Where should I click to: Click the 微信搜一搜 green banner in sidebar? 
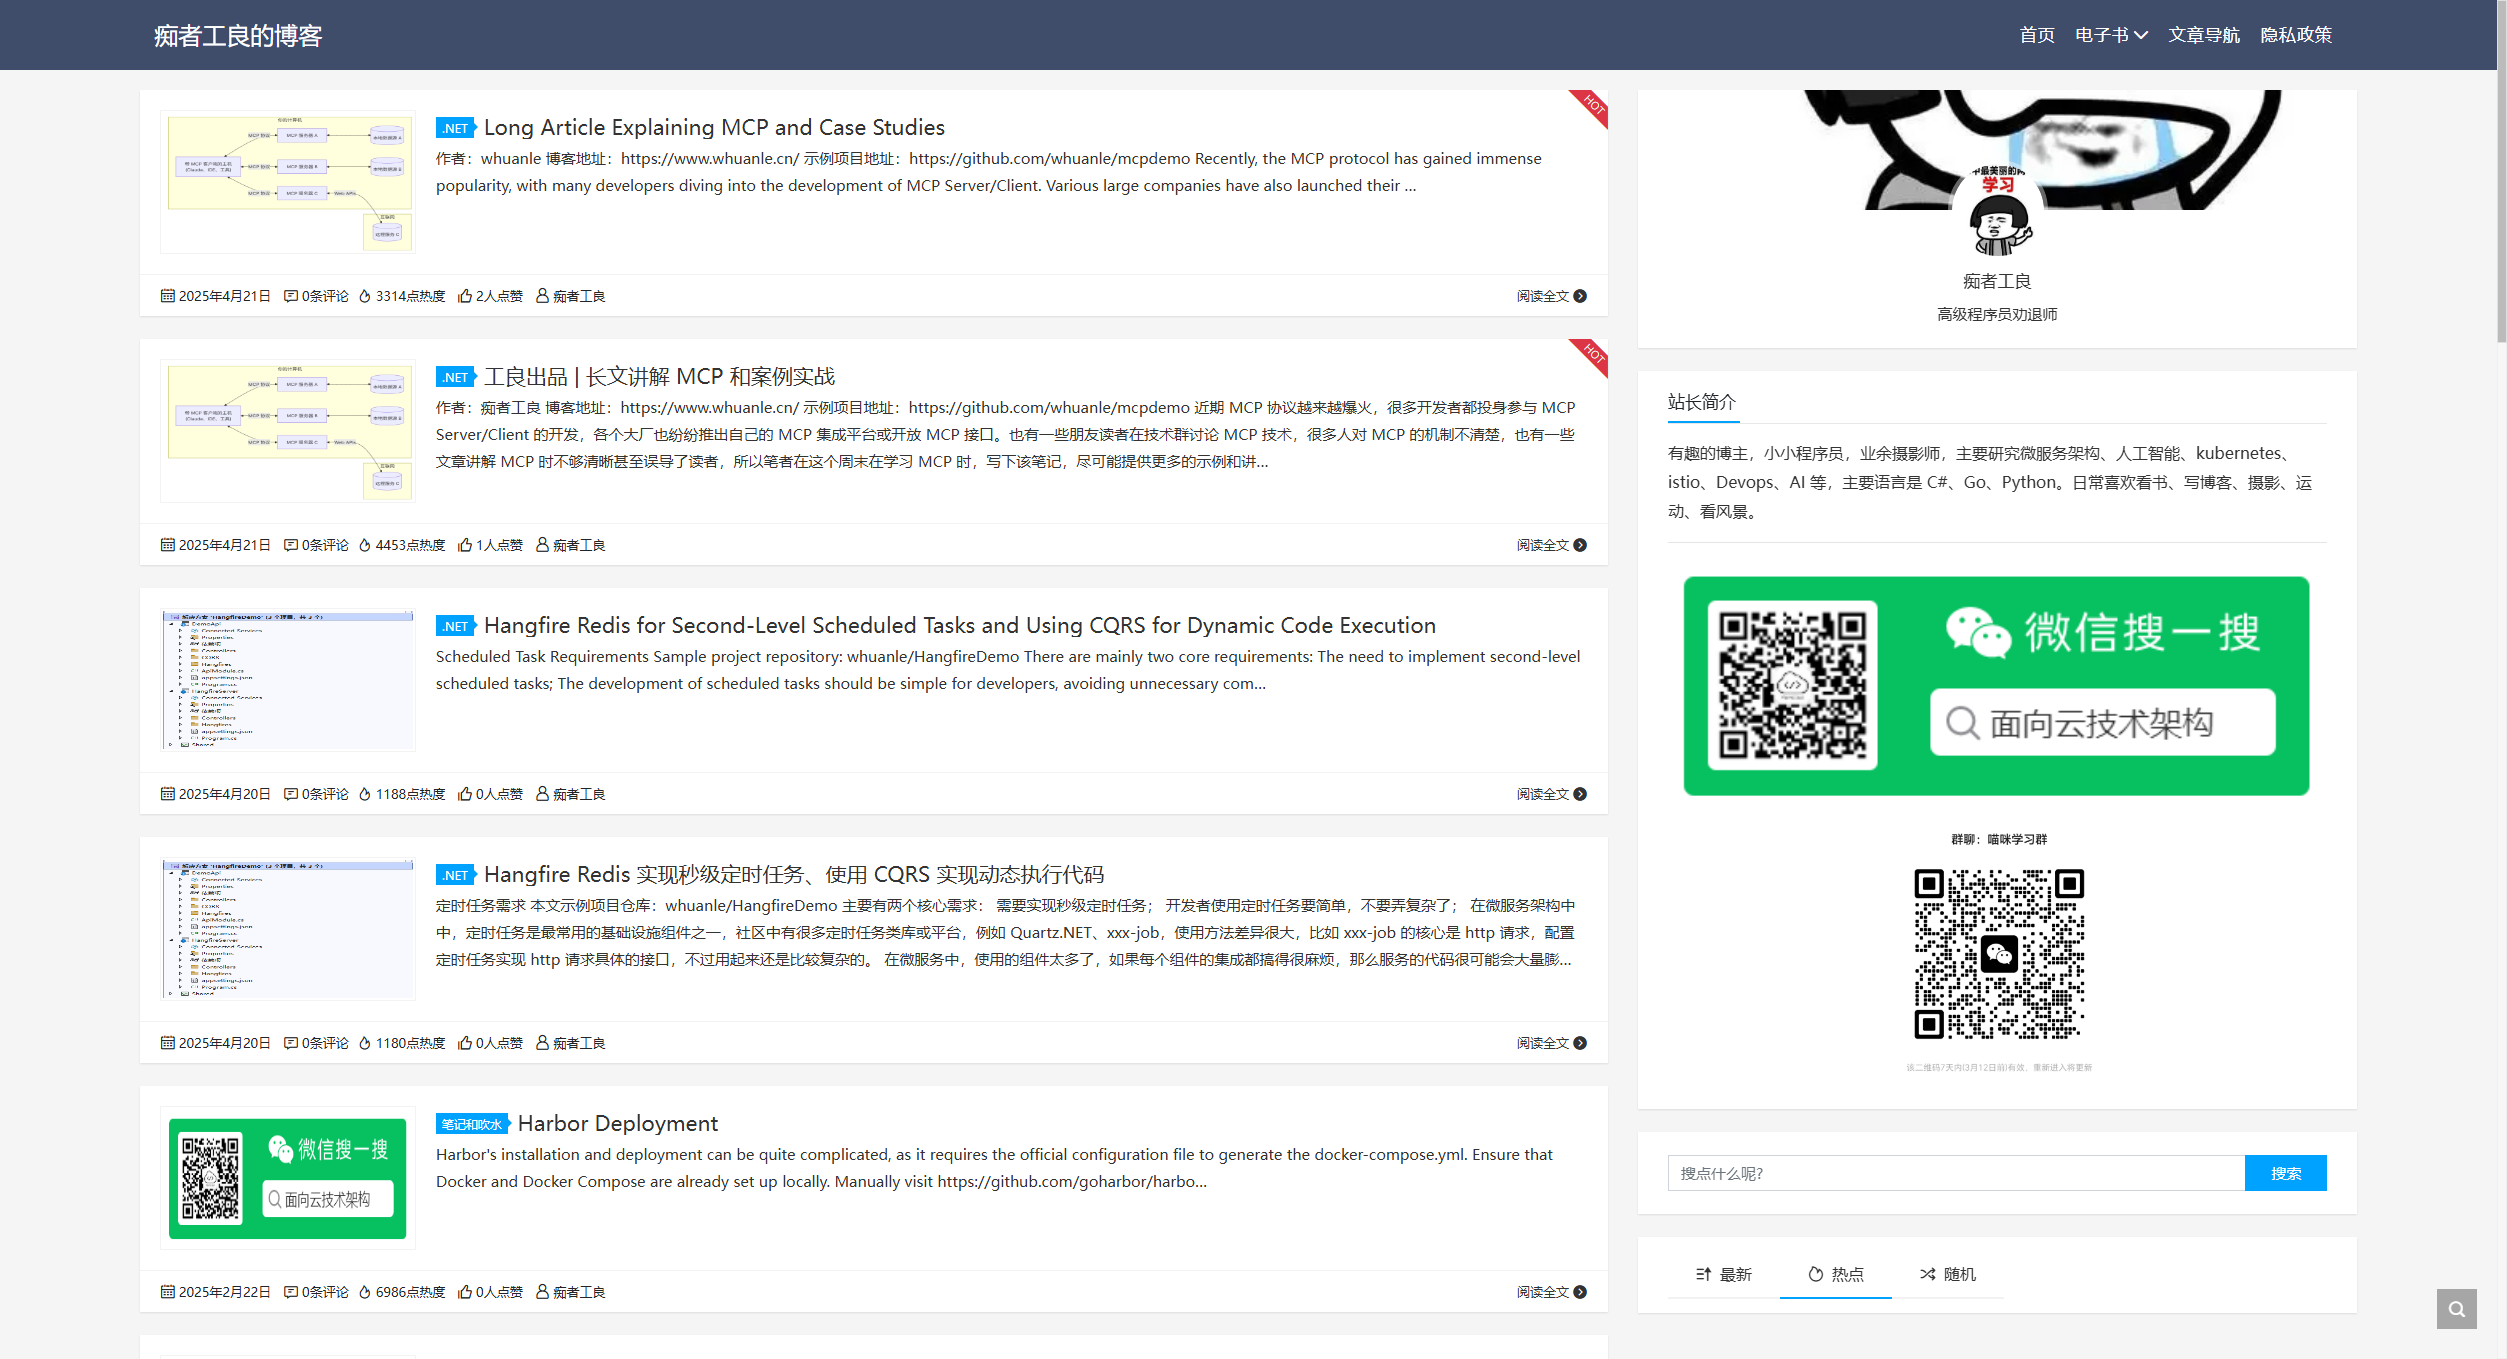point(1996,686)
